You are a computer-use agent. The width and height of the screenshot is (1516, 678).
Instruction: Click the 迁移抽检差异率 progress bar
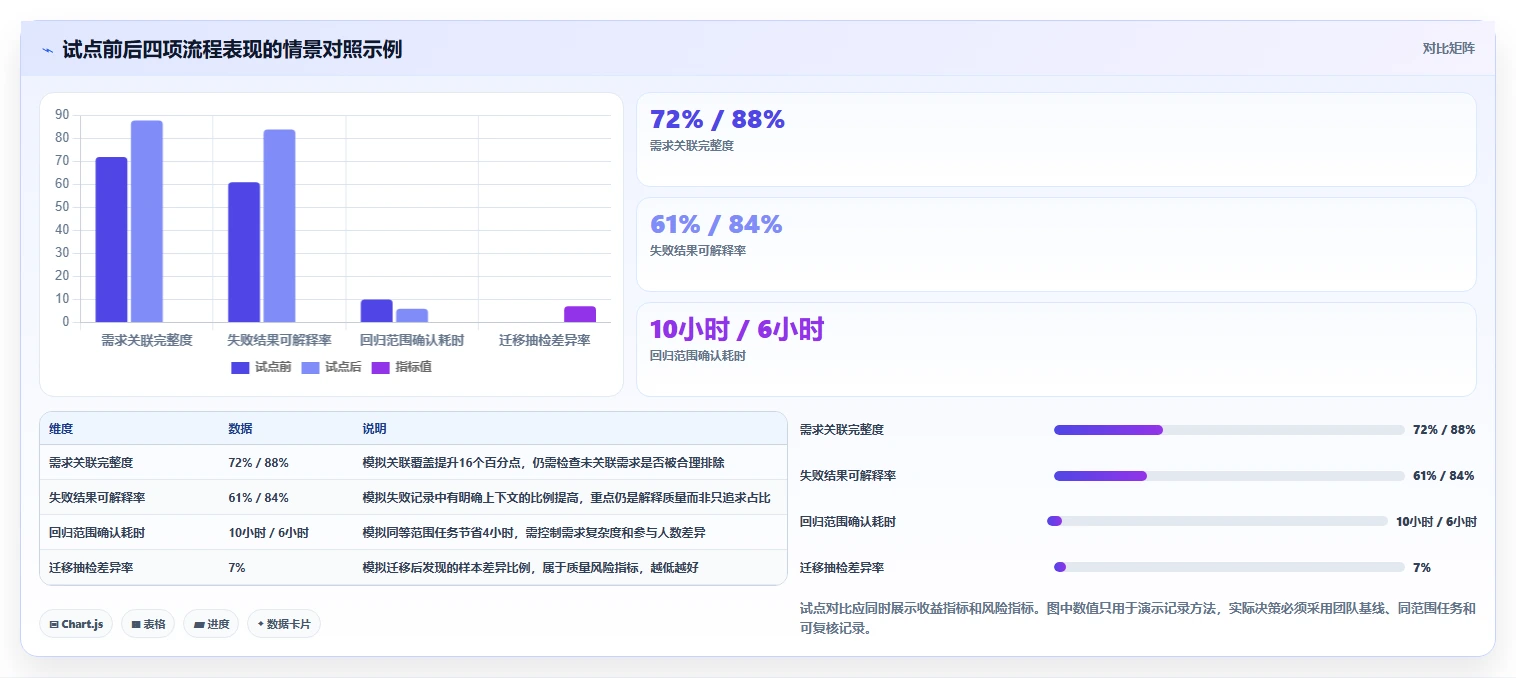(1229, 567)
